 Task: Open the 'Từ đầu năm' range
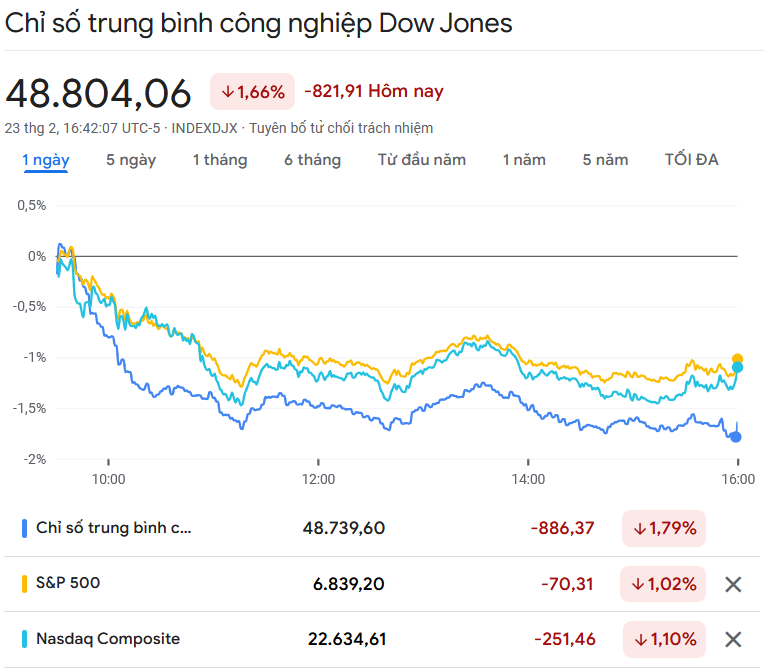pyautogui.click(x=422, y=160)
